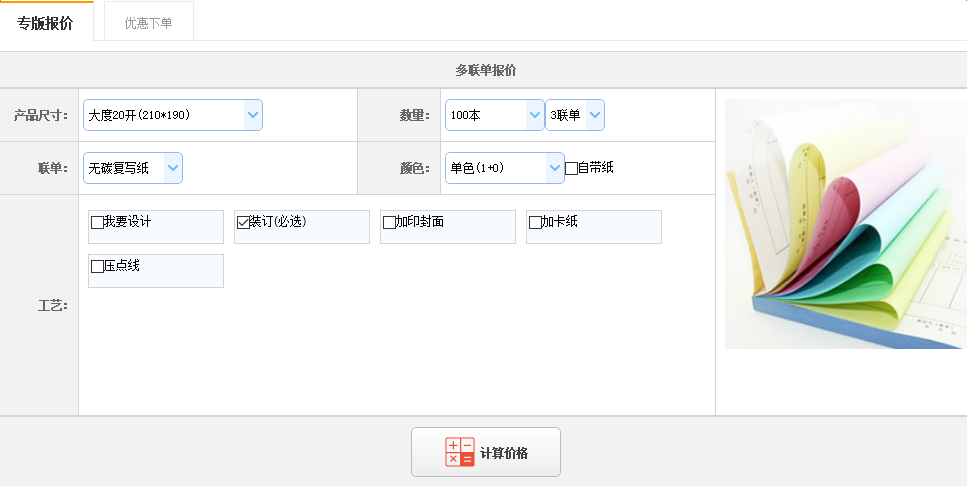Uncheck the 装订(必选) checkbox

243,222
